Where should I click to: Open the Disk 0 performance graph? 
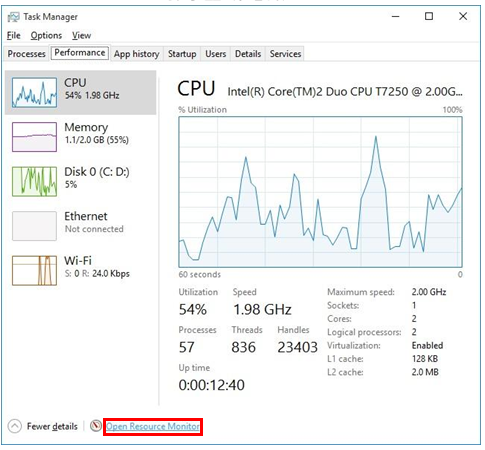[34, 181]
